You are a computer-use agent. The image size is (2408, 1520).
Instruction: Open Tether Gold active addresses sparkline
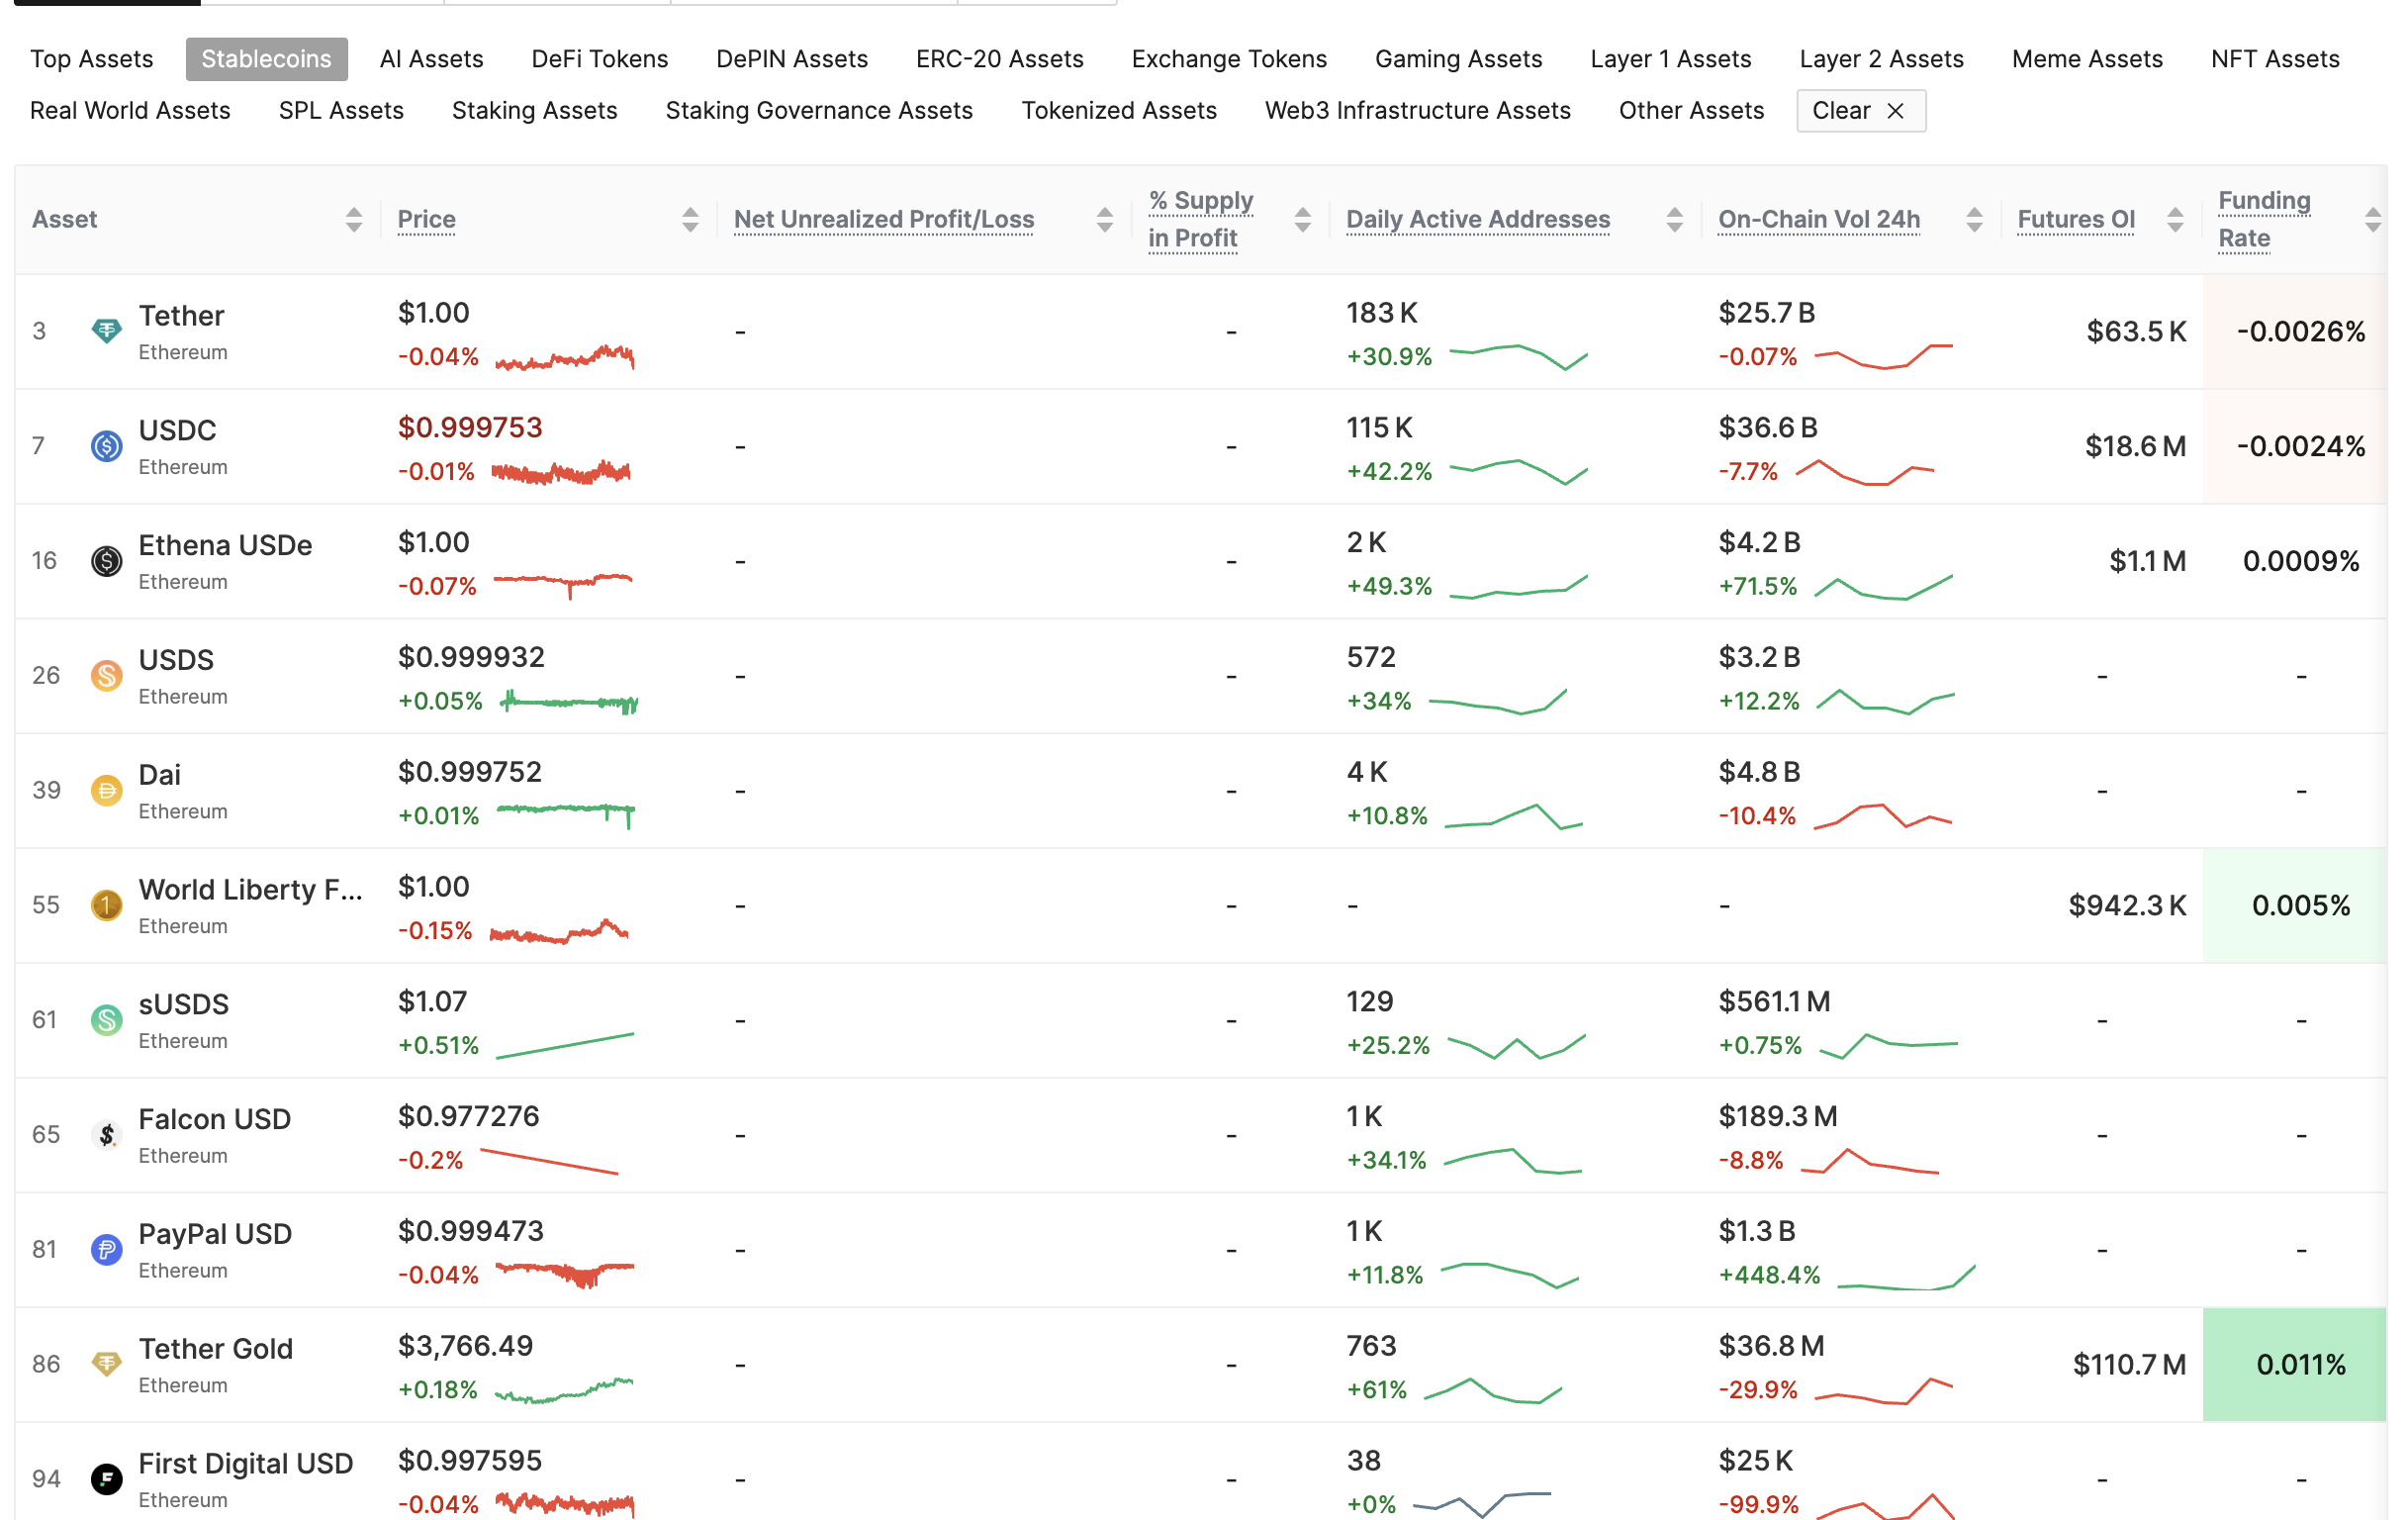click(1493, 1390)
